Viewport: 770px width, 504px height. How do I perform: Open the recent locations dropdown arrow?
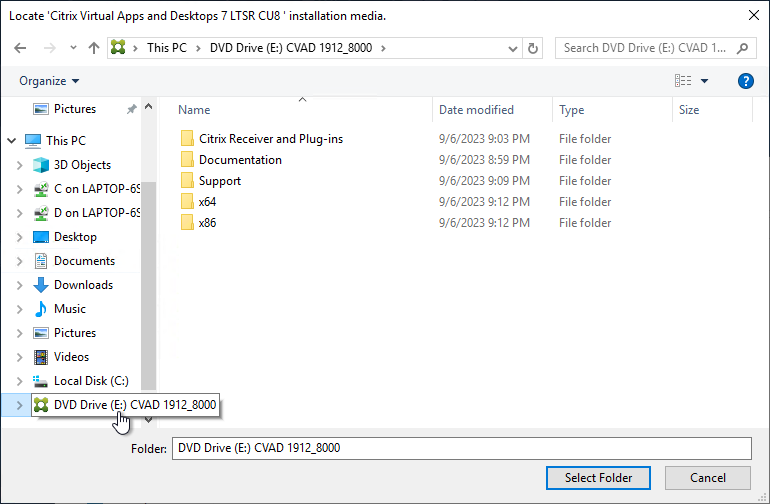pos(73,48)
